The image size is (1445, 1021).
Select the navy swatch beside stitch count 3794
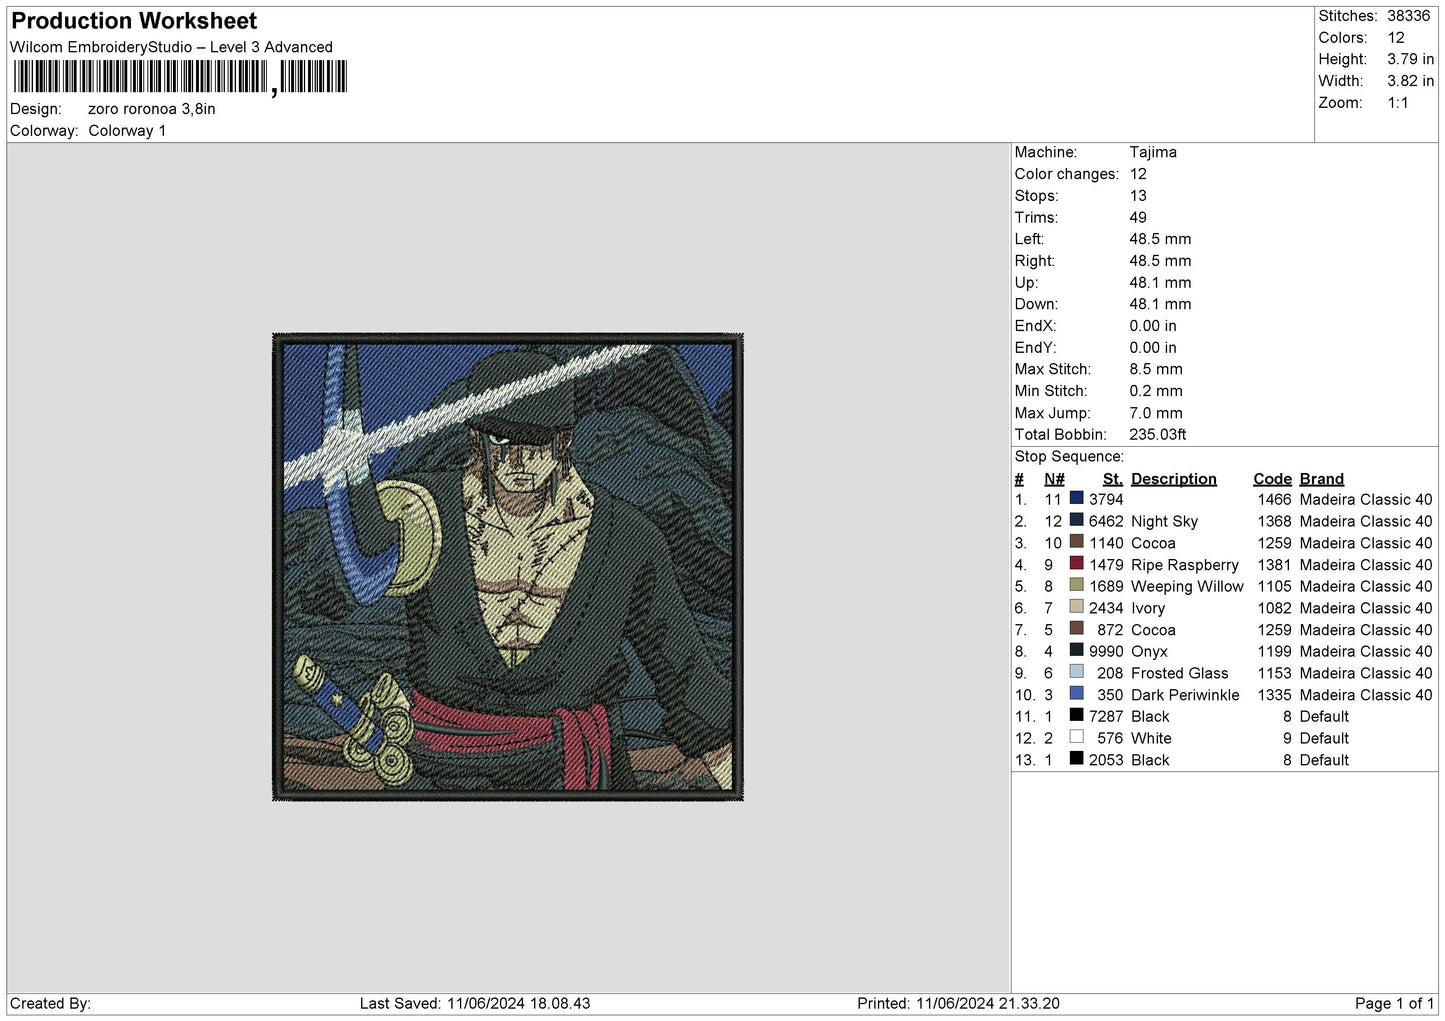(x=1076, y=498)
